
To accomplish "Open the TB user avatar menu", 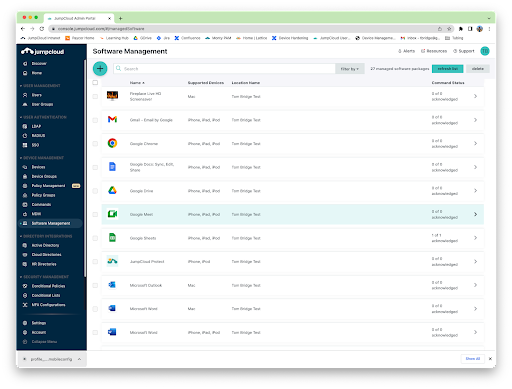I will [x=485, y=51].
